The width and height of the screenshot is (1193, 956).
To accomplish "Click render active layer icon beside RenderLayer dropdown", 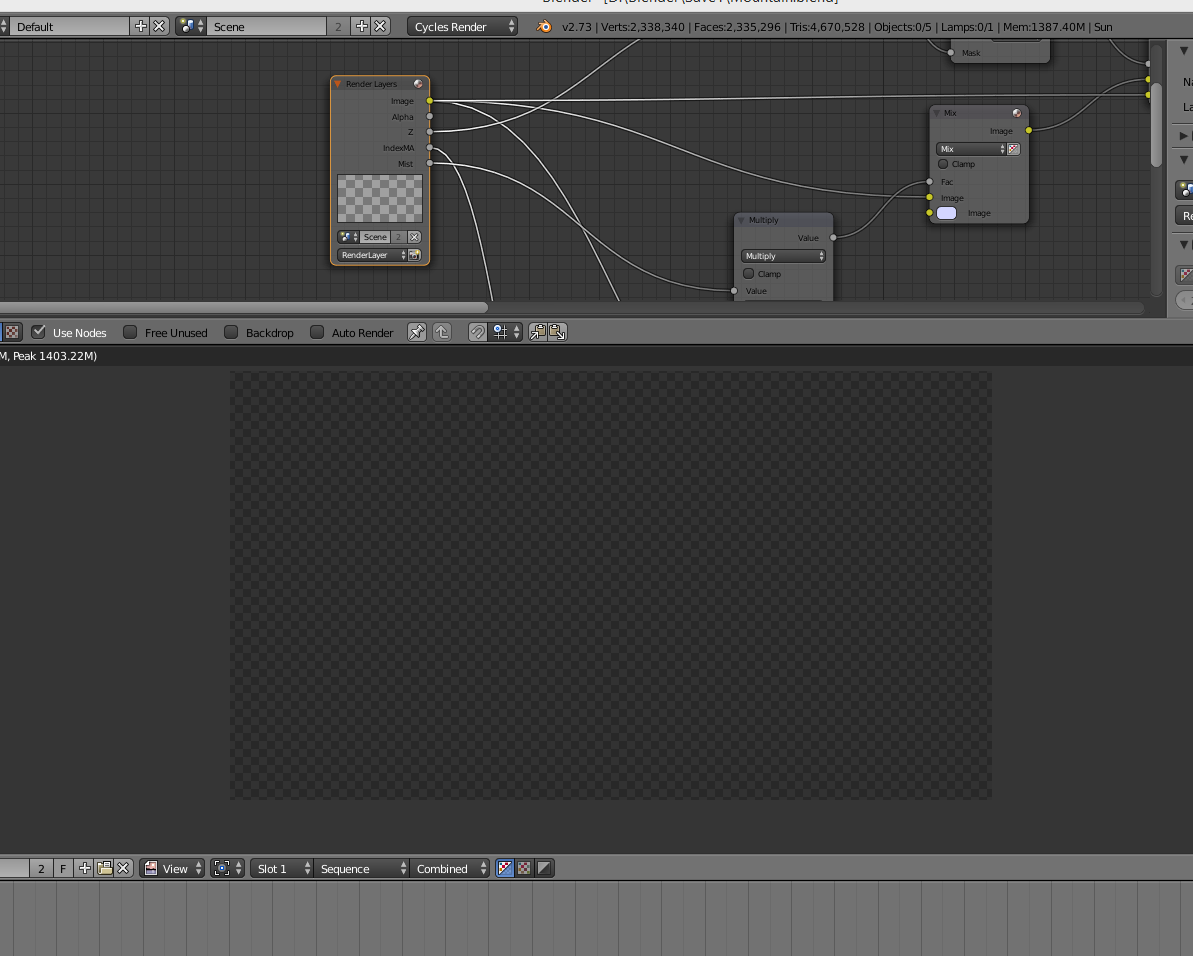I will coord(415,256).
